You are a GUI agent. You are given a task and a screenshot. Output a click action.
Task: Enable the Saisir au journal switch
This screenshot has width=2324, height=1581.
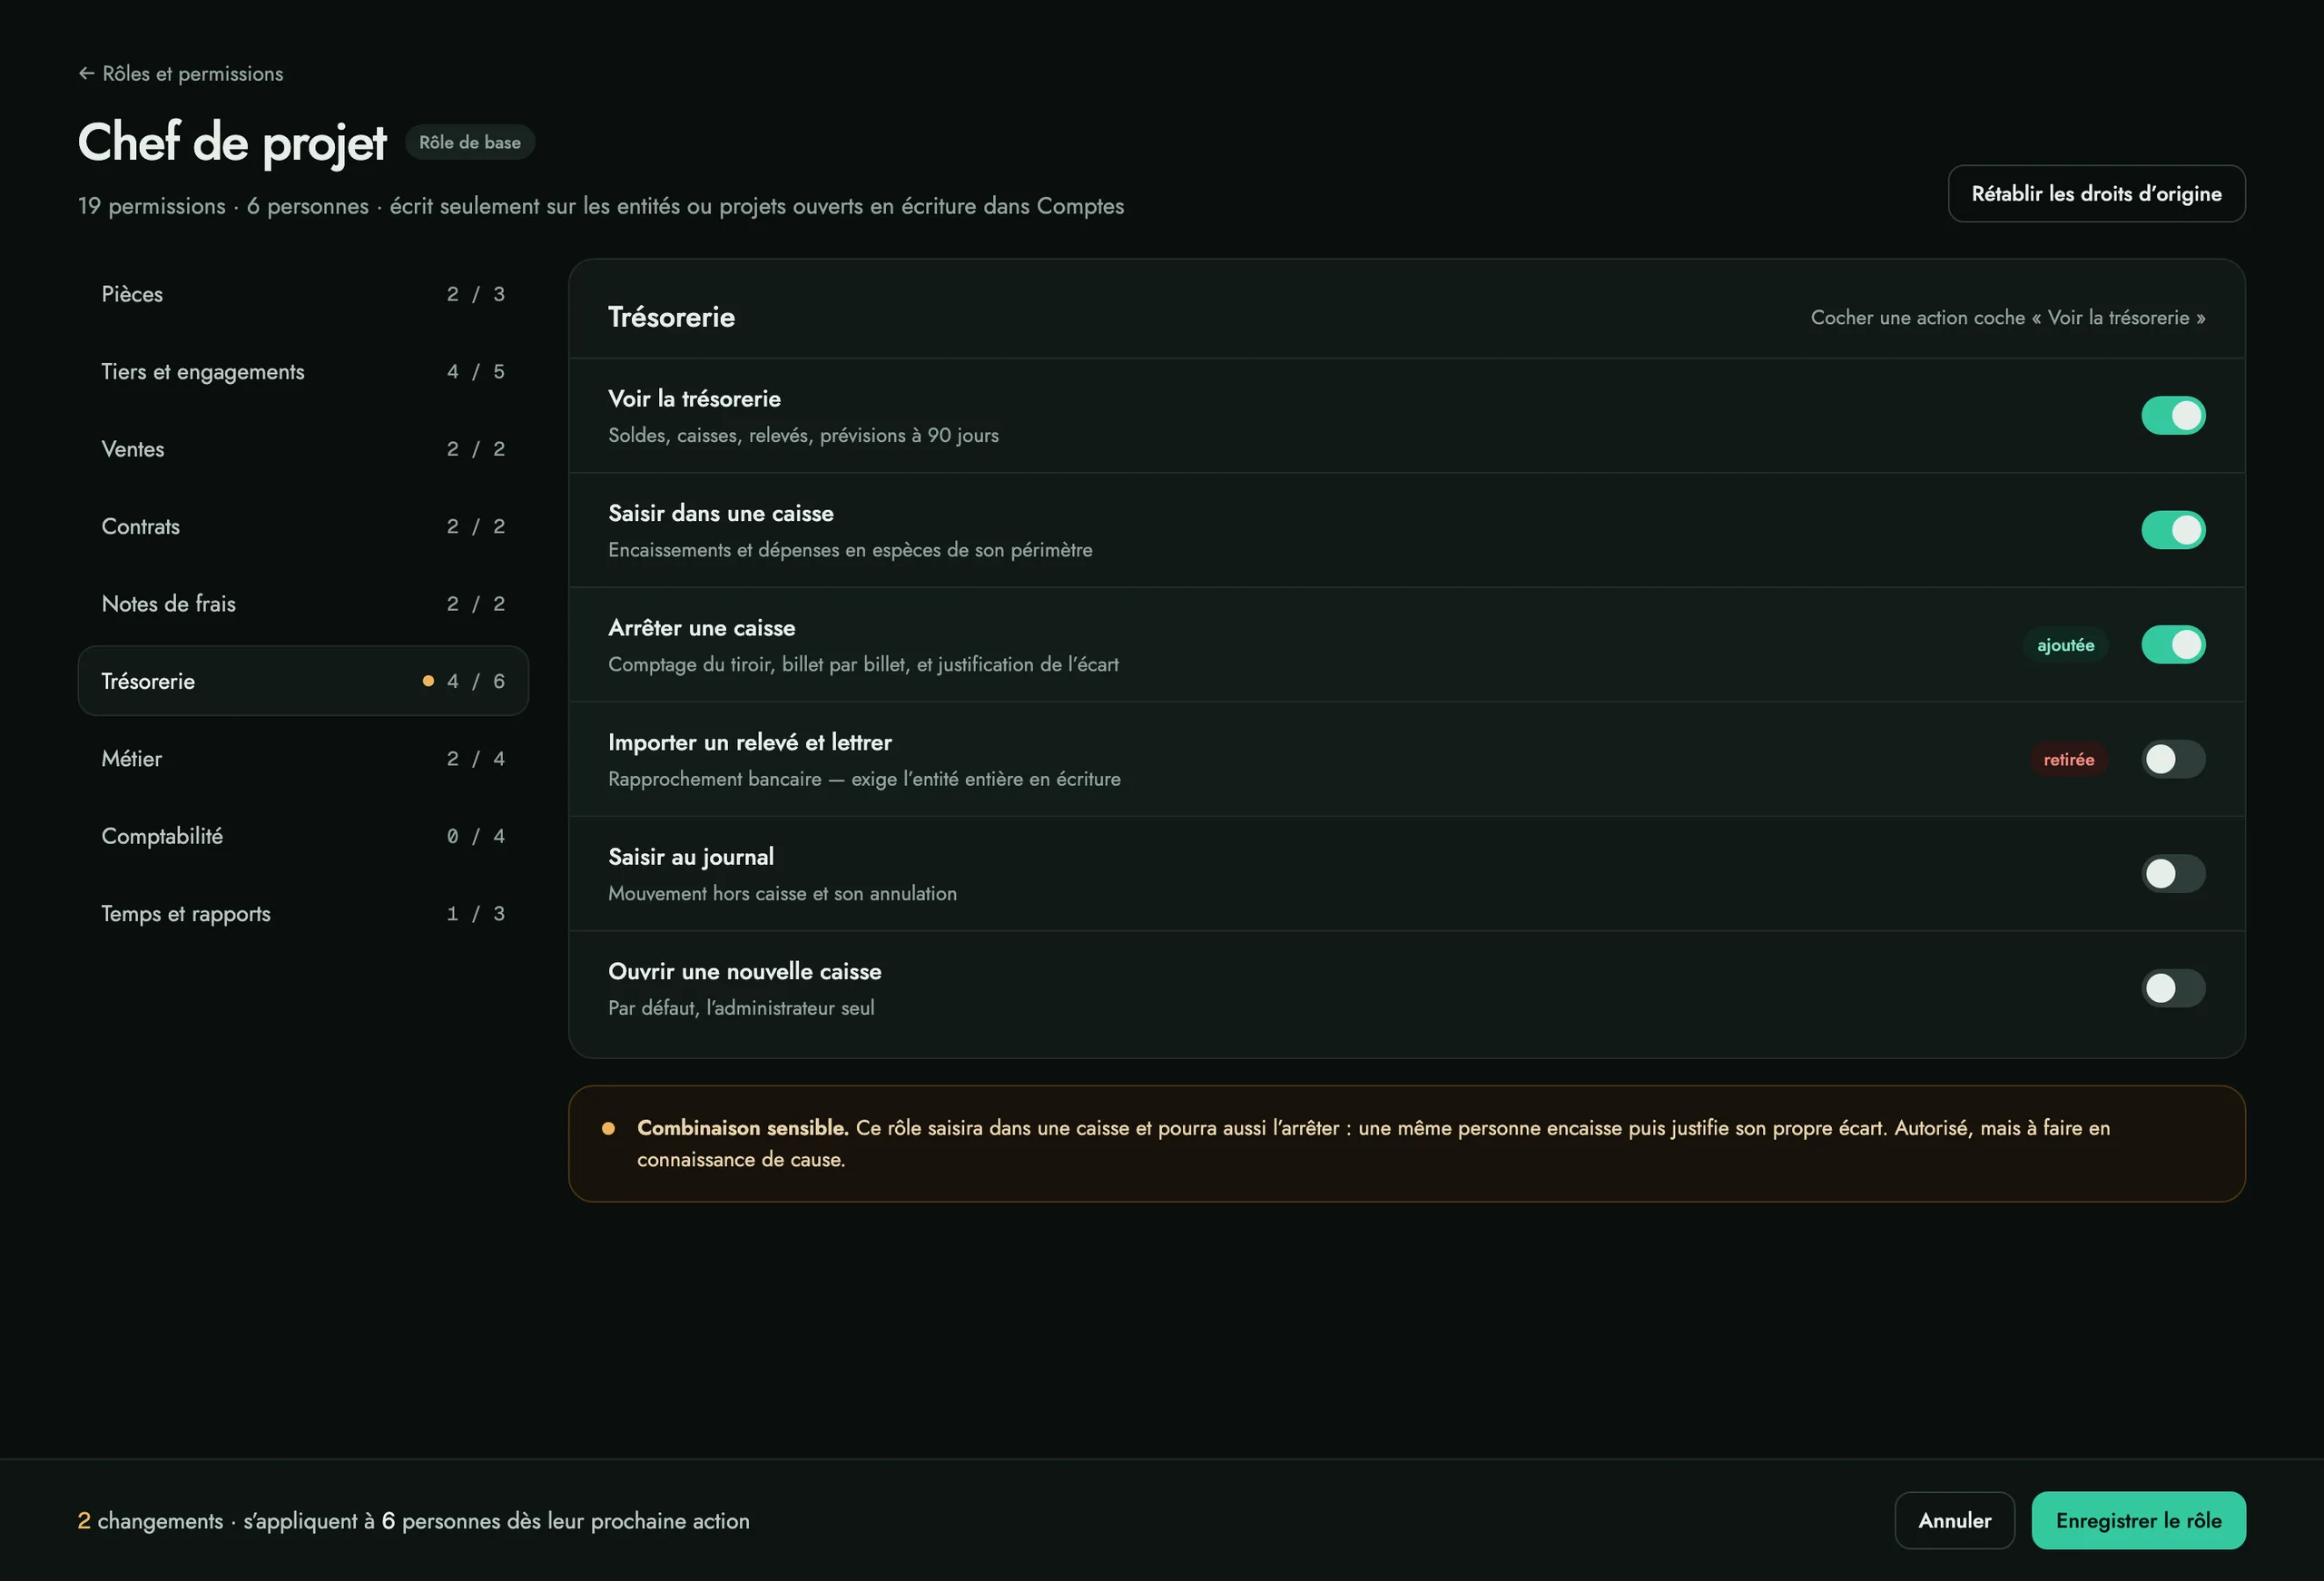coord(2173,874)
